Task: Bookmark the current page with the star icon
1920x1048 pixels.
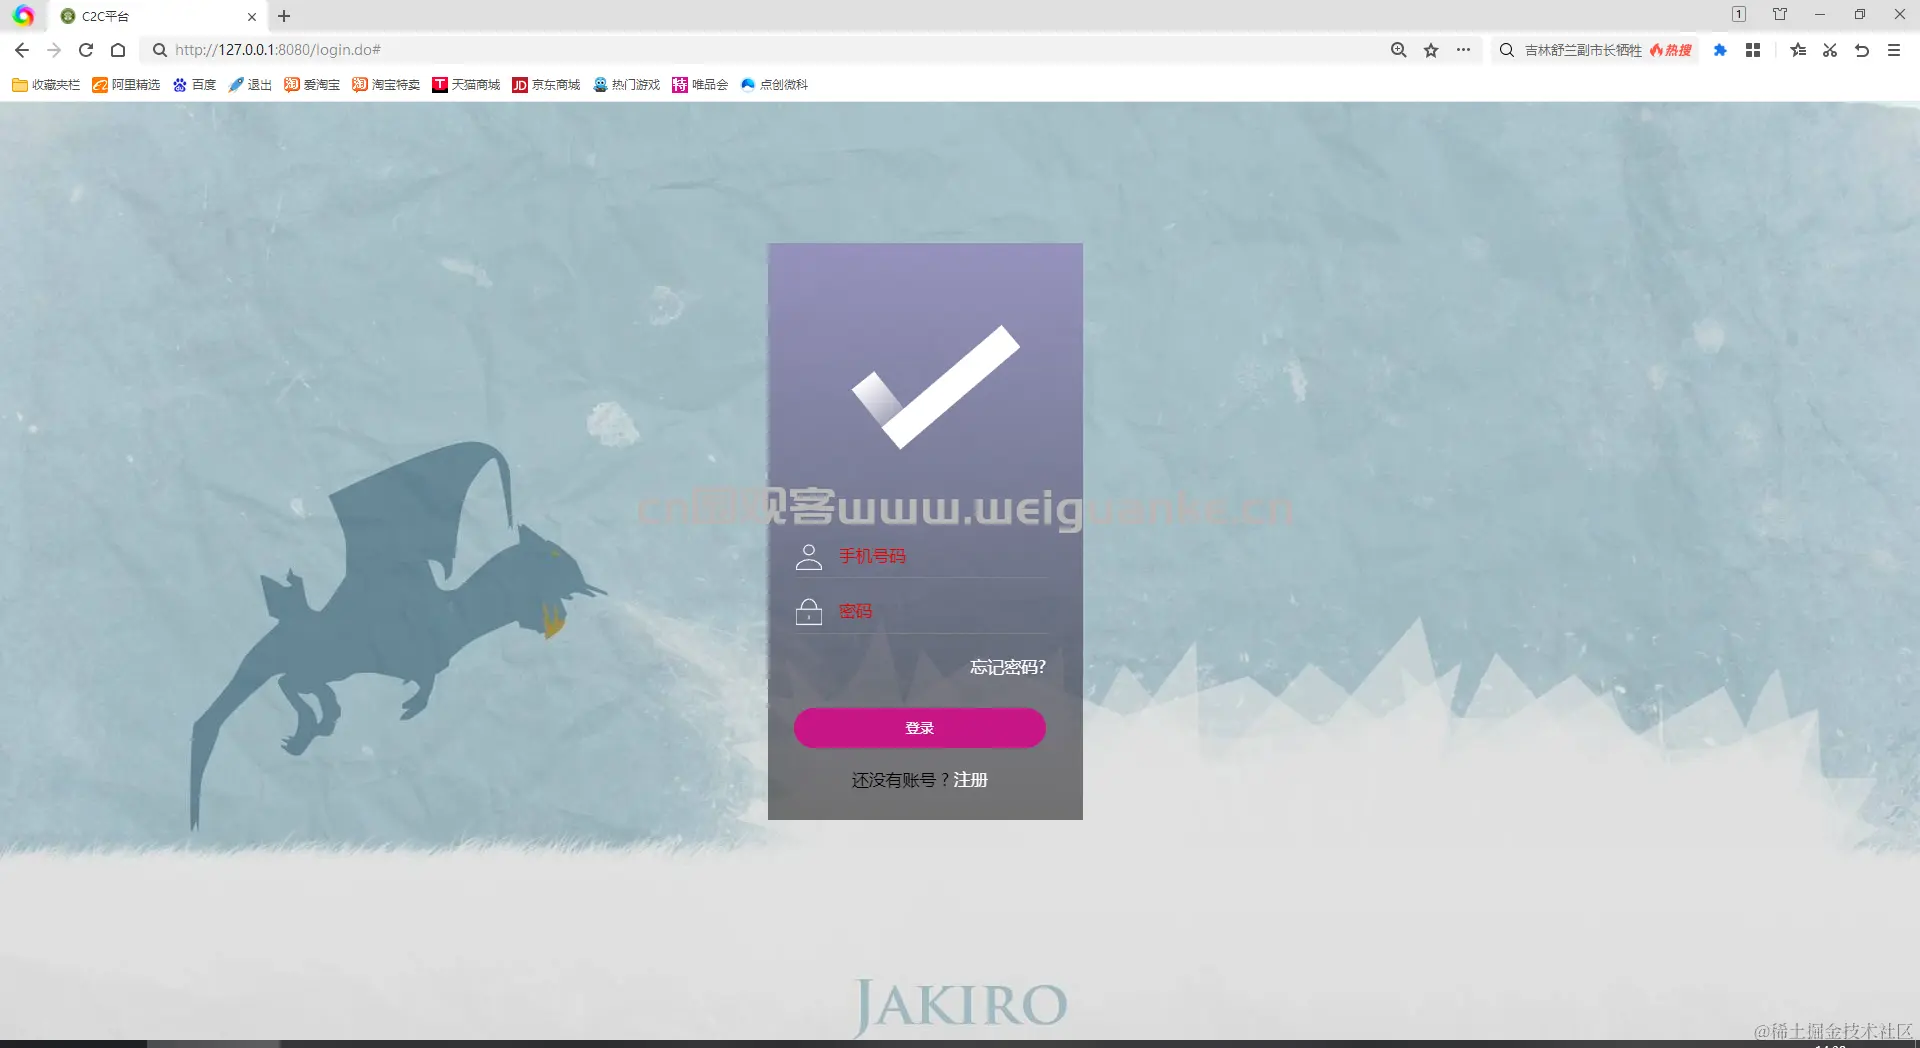Action: coord(1431,49)
